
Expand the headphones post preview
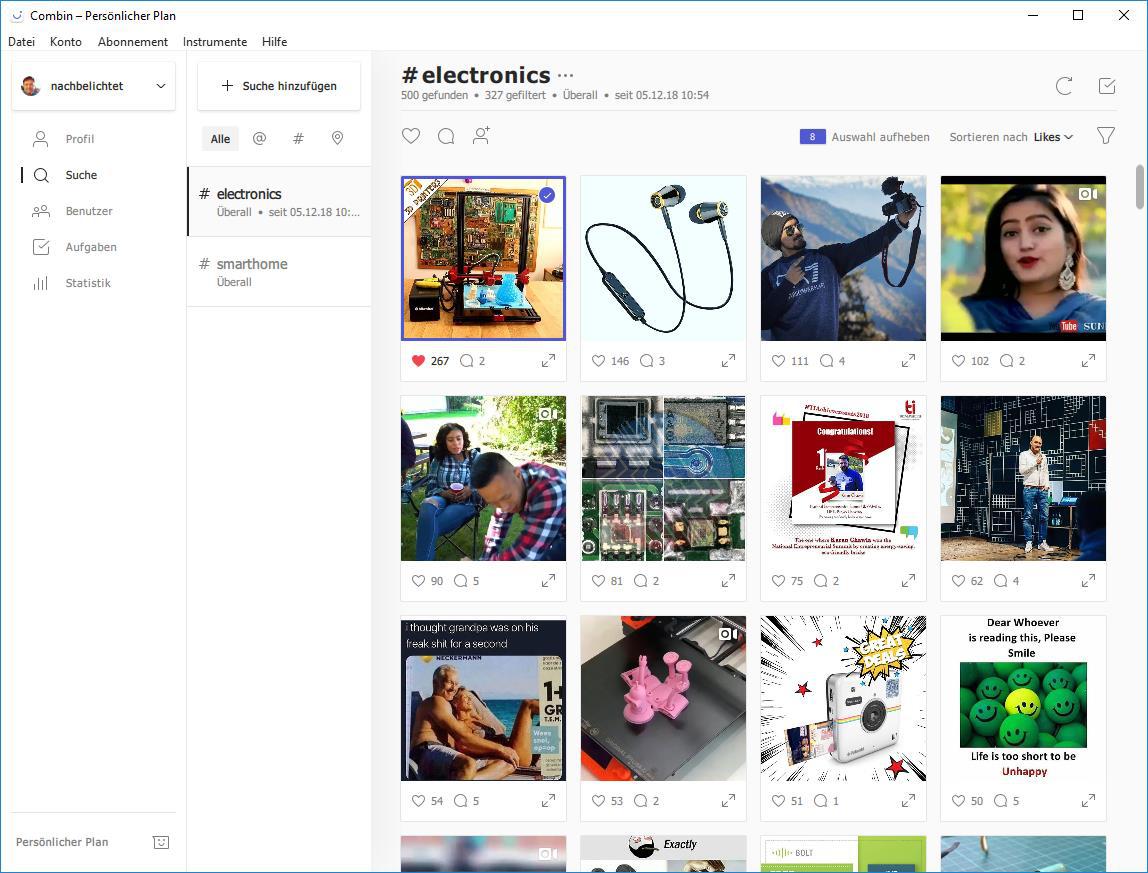tap(728, 361)
